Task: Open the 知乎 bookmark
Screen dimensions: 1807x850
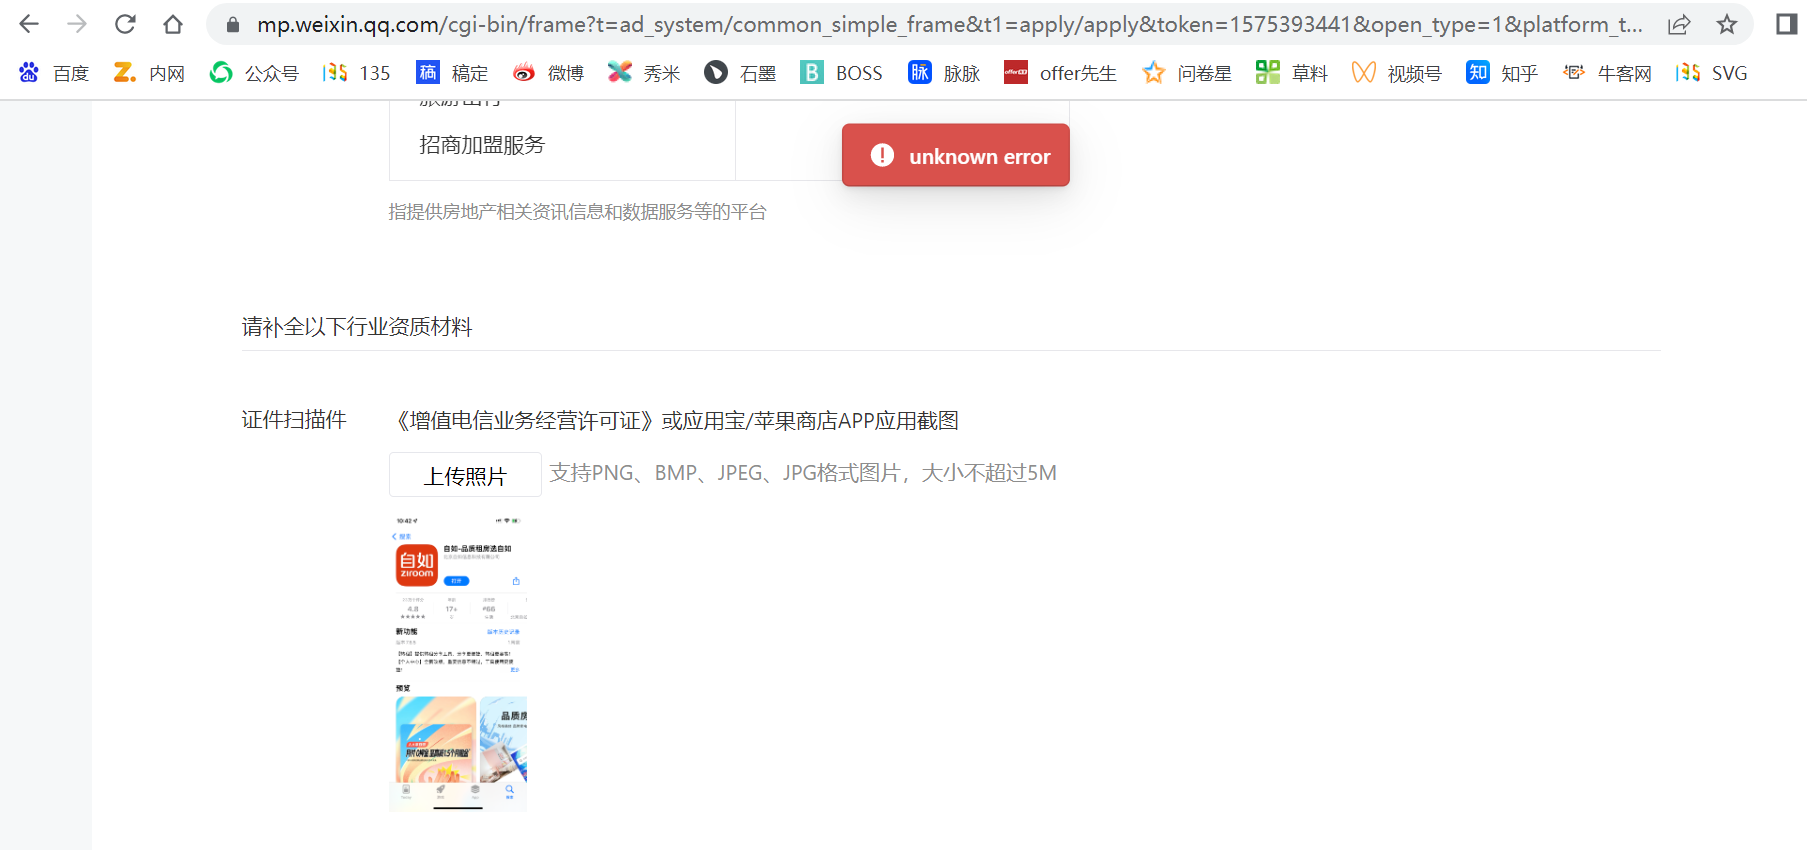Action: [x=1502, y=73]
